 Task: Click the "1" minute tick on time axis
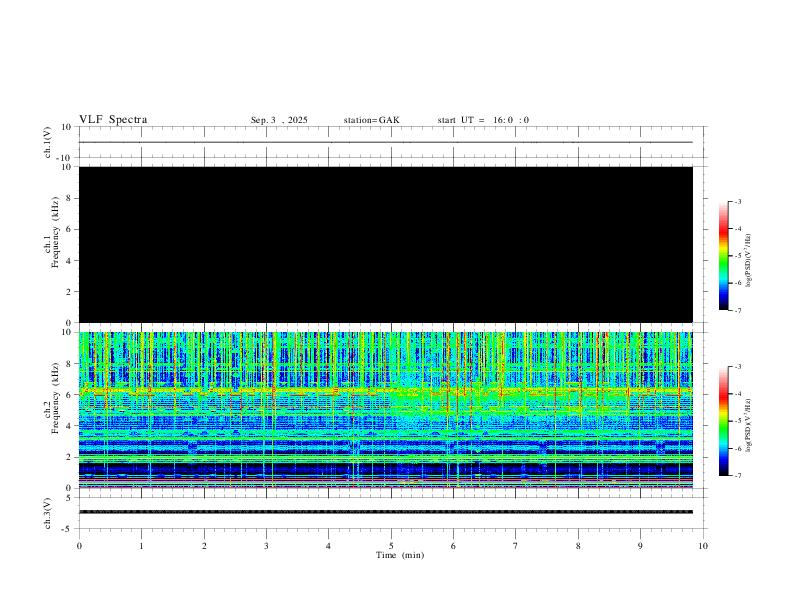[141, 546]
